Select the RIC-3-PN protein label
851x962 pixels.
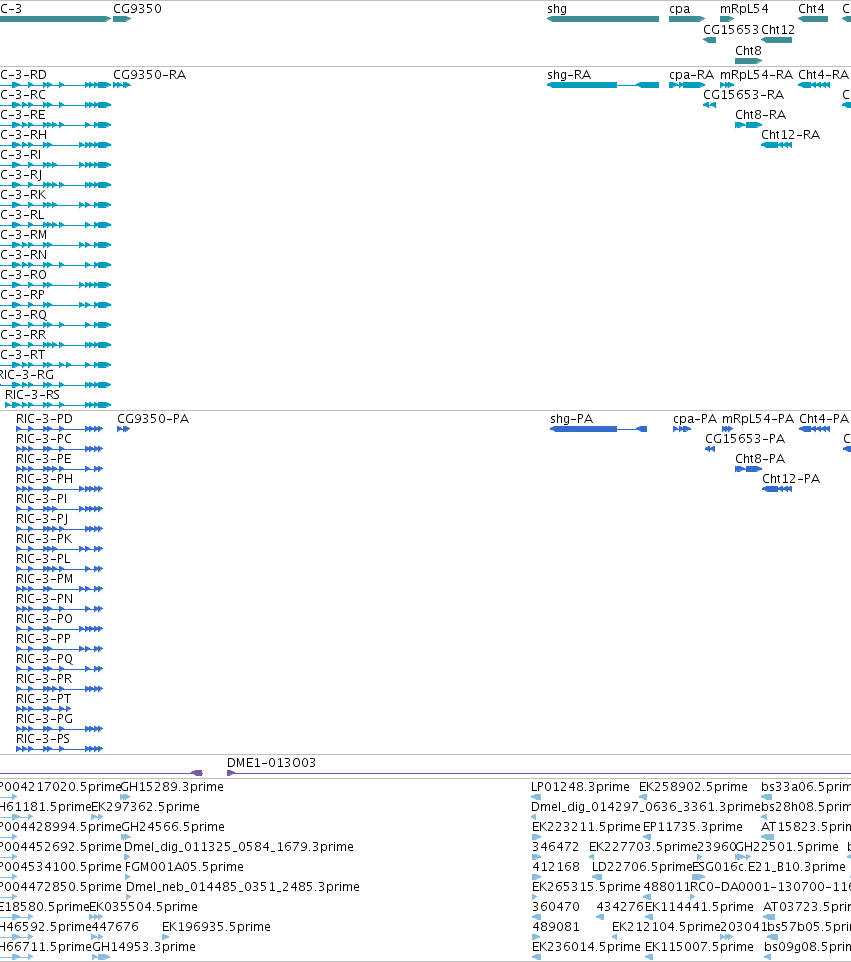pyautogui.click(x=44, y=598)
